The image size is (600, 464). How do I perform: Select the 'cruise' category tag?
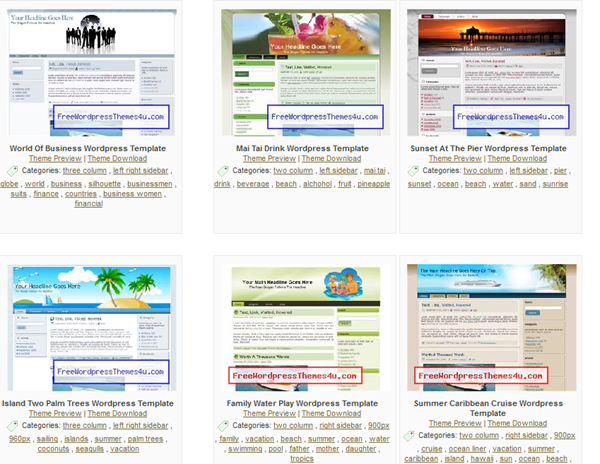432,449
